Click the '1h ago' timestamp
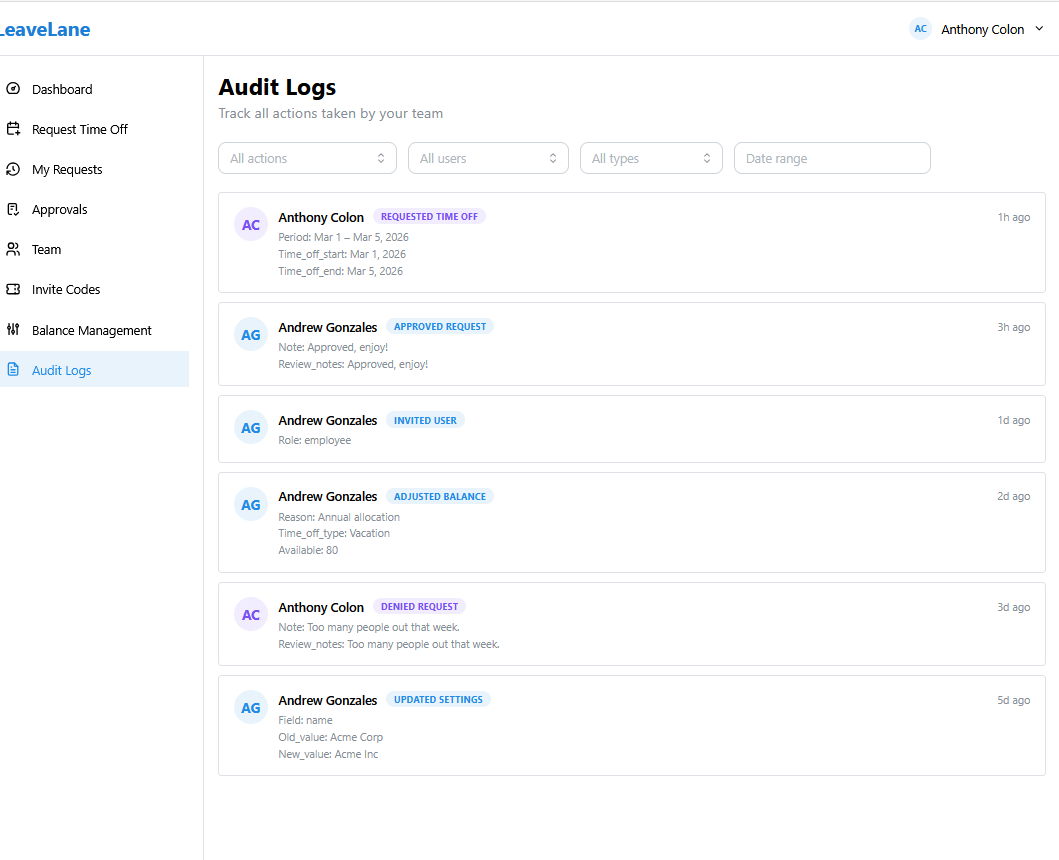The height and width of the screenshot is (860, 1059). coord(1014,217)
